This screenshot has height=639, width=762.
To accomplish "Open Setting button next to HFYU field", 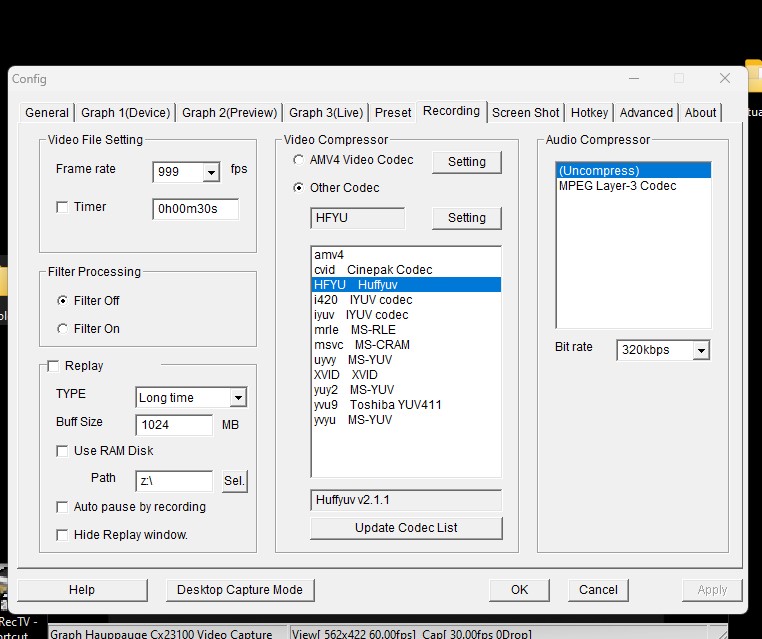I will (x=467, y=218).
